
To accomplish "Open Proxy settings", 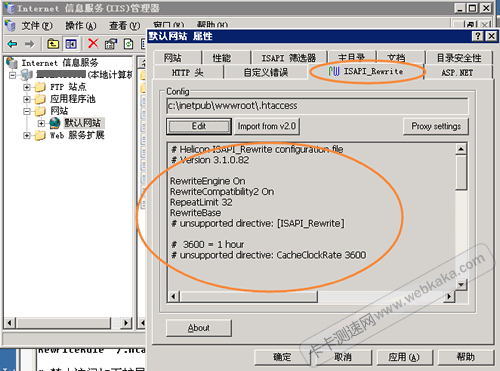I will pos(436,126).
